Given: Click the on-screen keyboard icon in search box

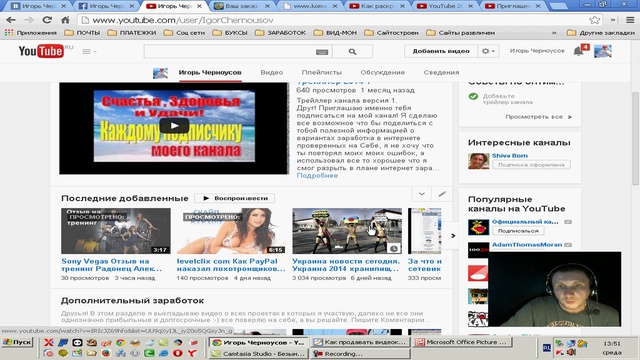Looking at the screenshot, I should 322,52.
